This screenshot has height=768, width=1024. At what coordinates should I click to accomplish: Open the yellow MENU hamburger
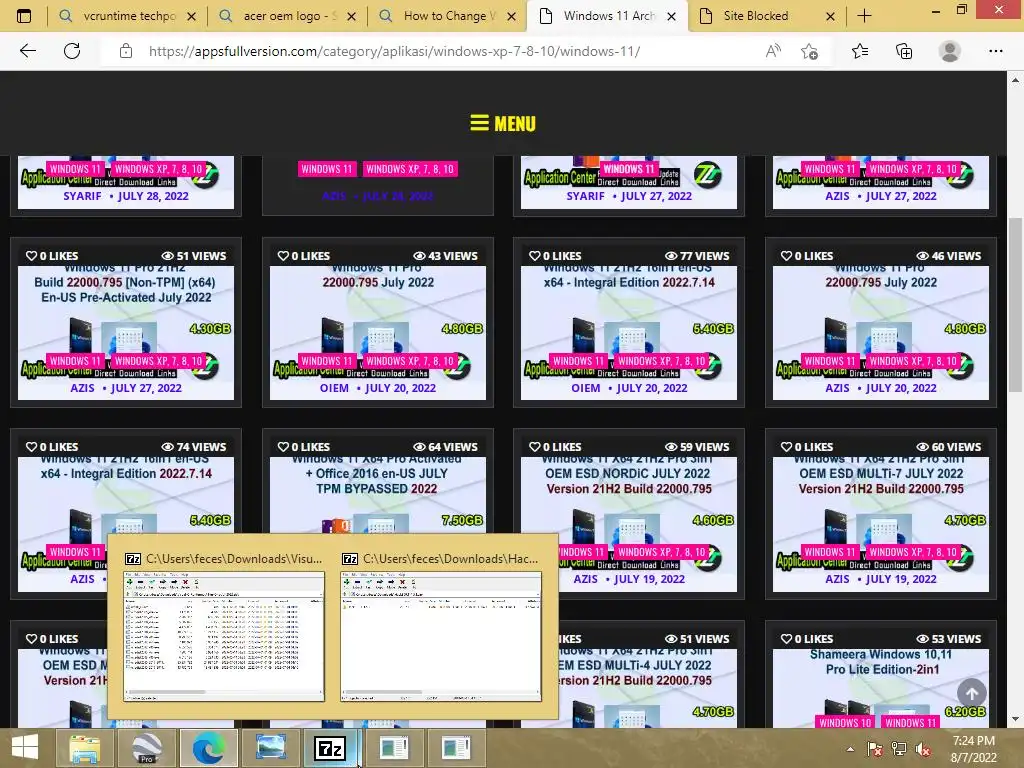503,123
